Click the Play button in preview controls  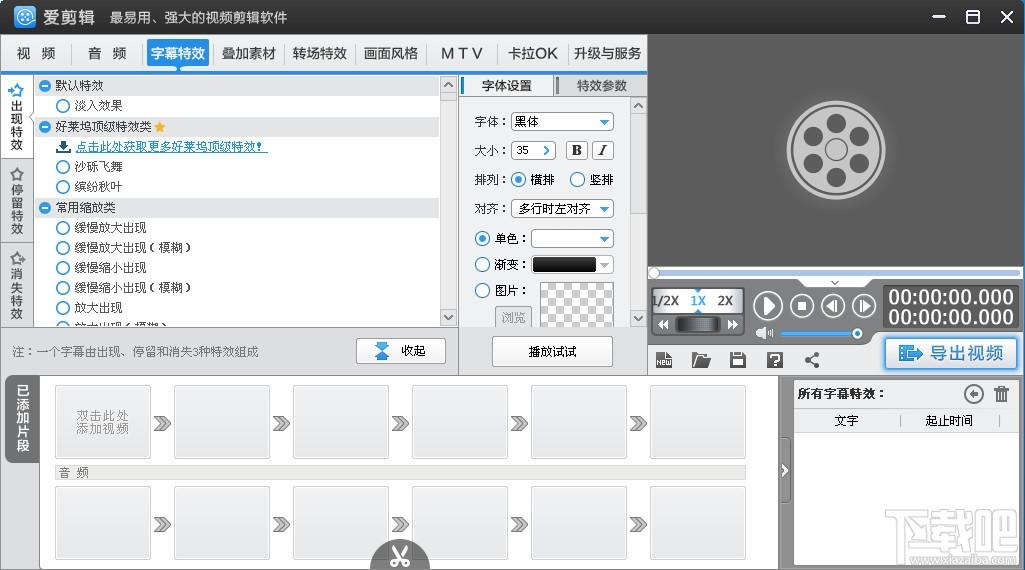pos(767,306)
